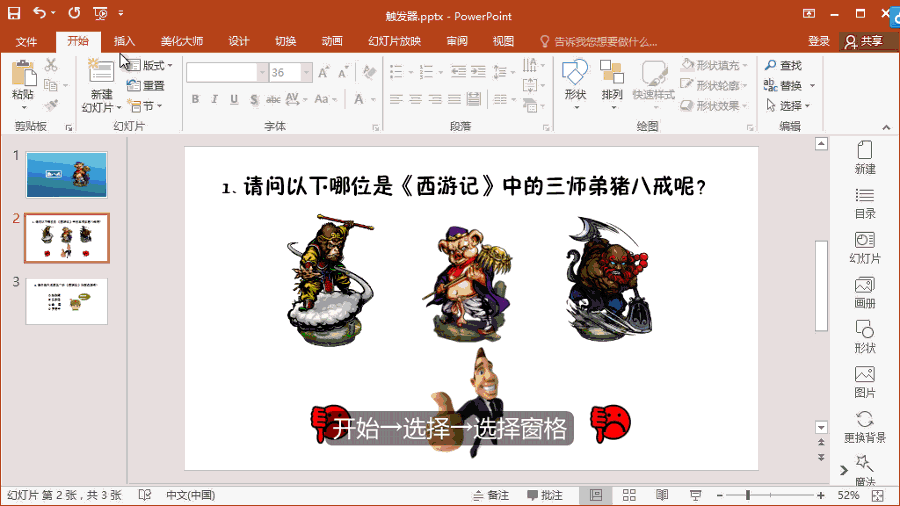Toggle Strikethrough abc button
The height and width of the screenshot is (506, 900).
[273, 99]
